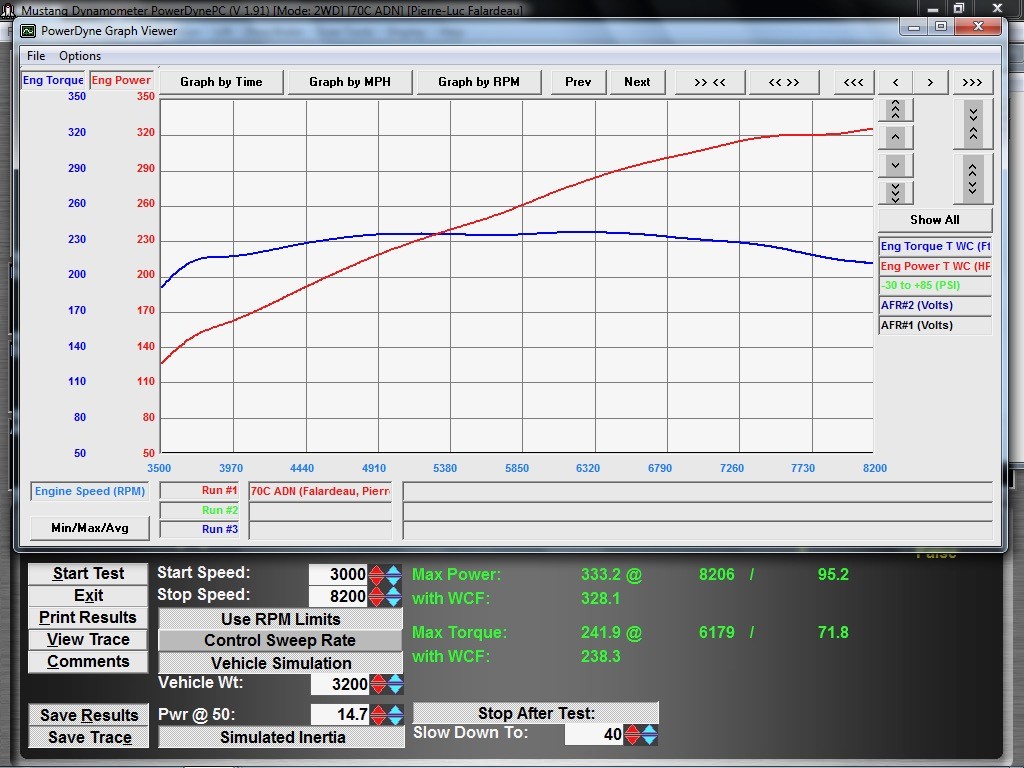Click the triple down-chevron scroll button
Screen dimensions: 1024x768
point(895,193)
